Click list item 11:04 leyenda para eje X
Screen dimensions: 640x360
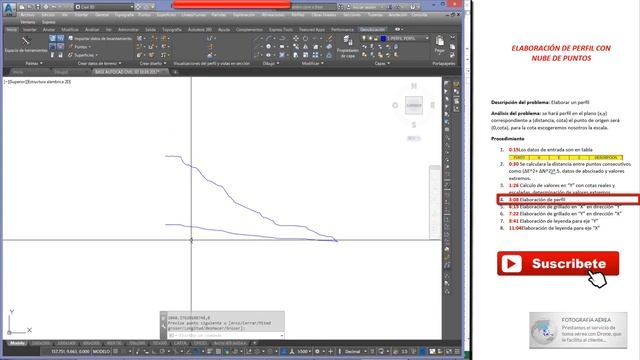(x=554, y=228)
